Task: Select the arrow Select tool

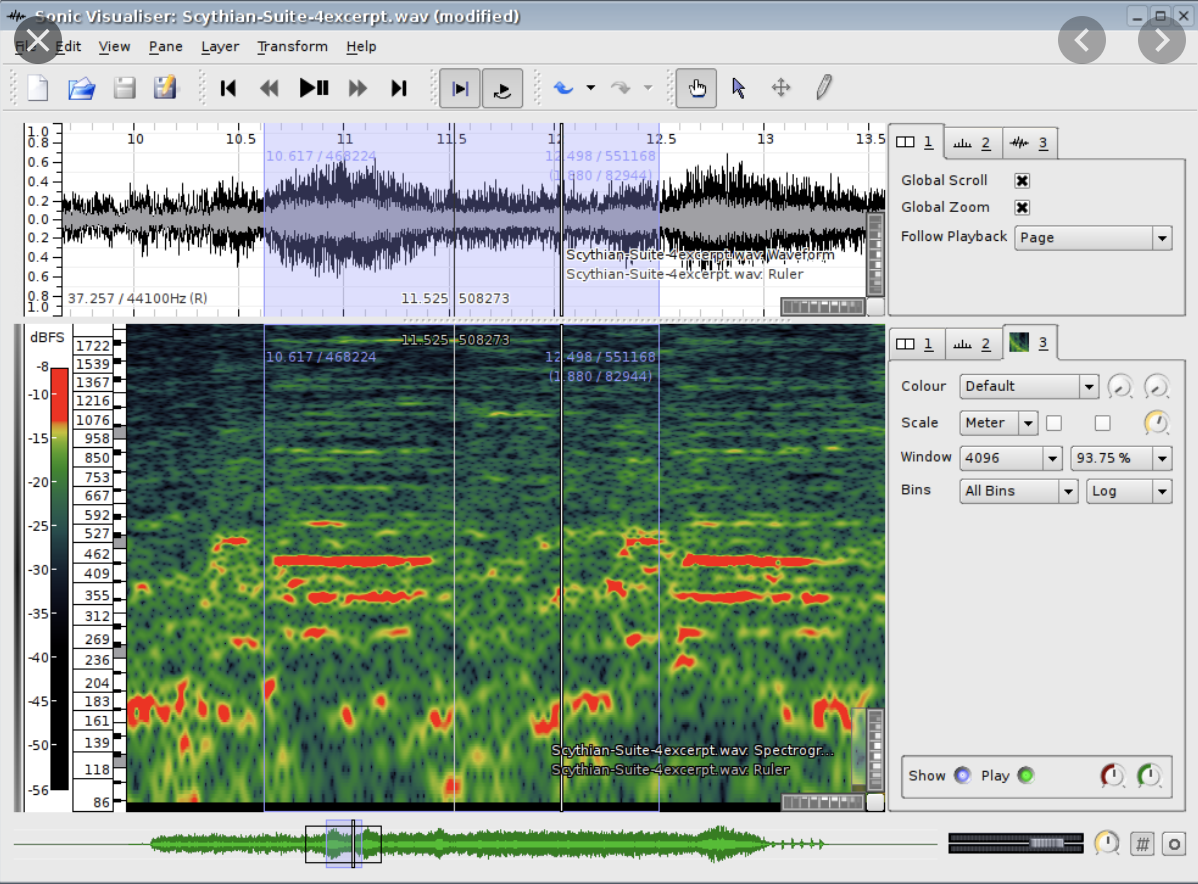Action: [739, 88]
